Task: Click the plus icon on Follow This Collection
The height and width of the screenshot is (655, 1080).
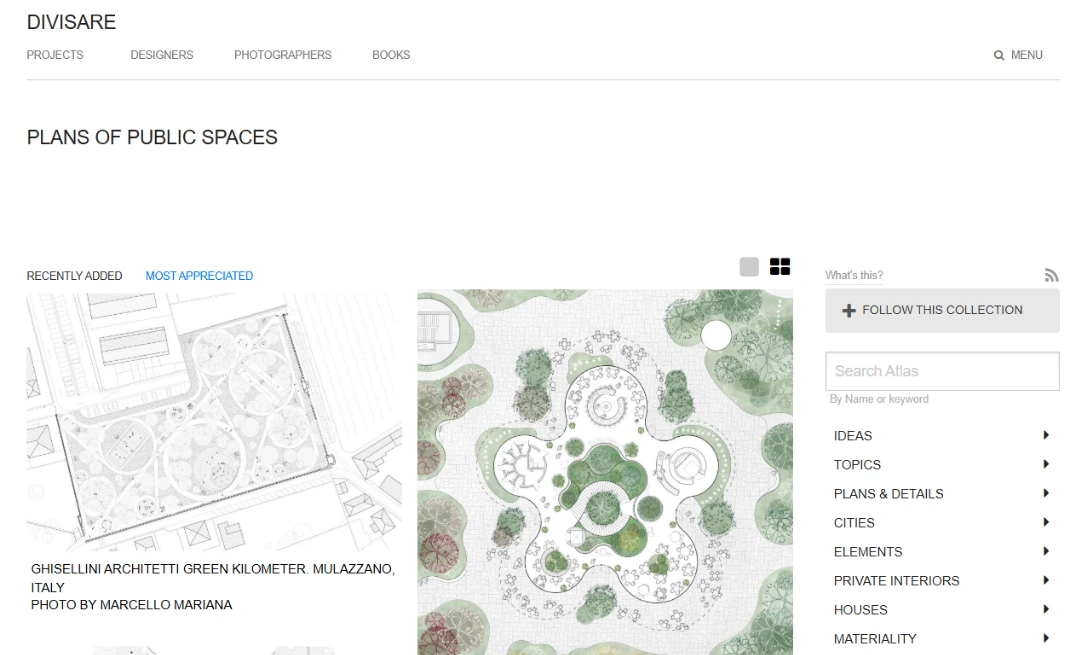Action: [849, 311]
